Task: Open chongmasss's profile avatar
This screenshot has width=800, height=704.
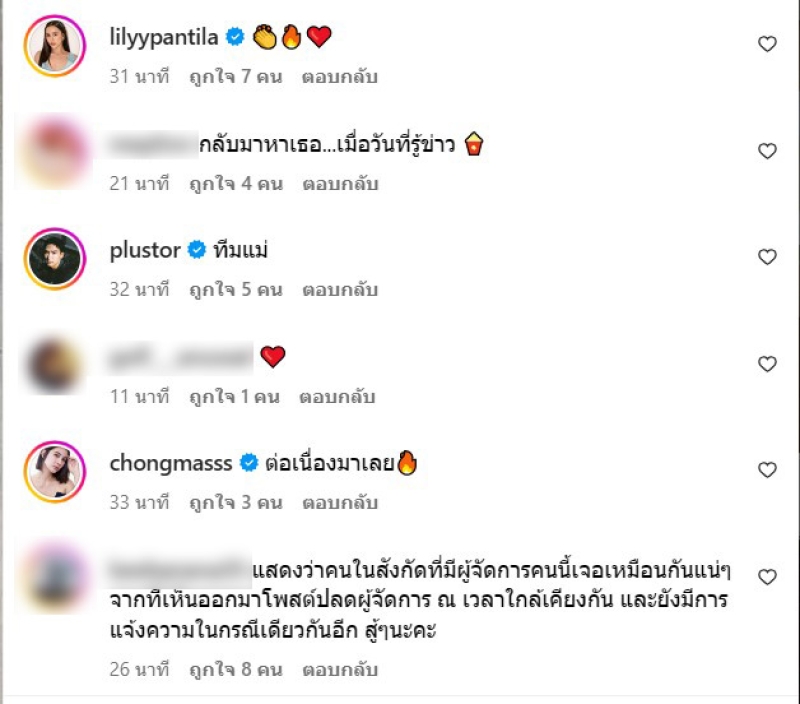Action: point(55,471)
